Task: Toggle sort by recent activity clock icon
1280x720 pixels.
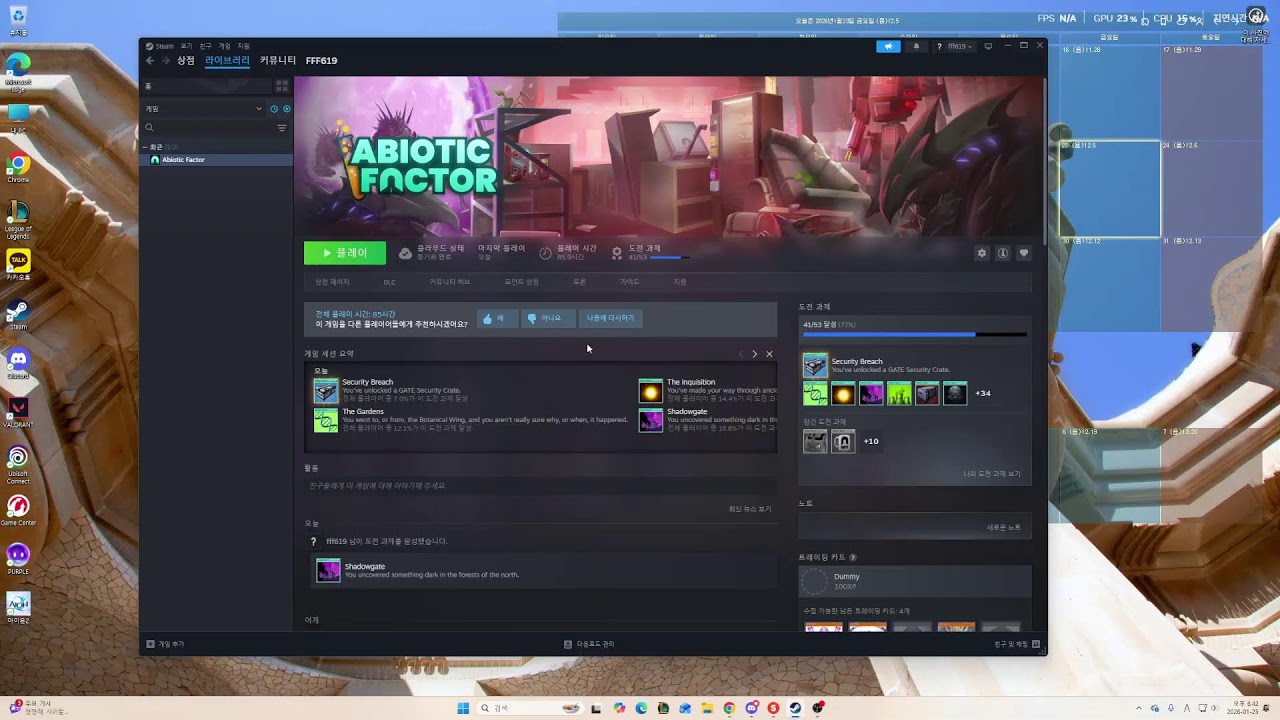Action: pyautogui.click(x=274, y=108)
